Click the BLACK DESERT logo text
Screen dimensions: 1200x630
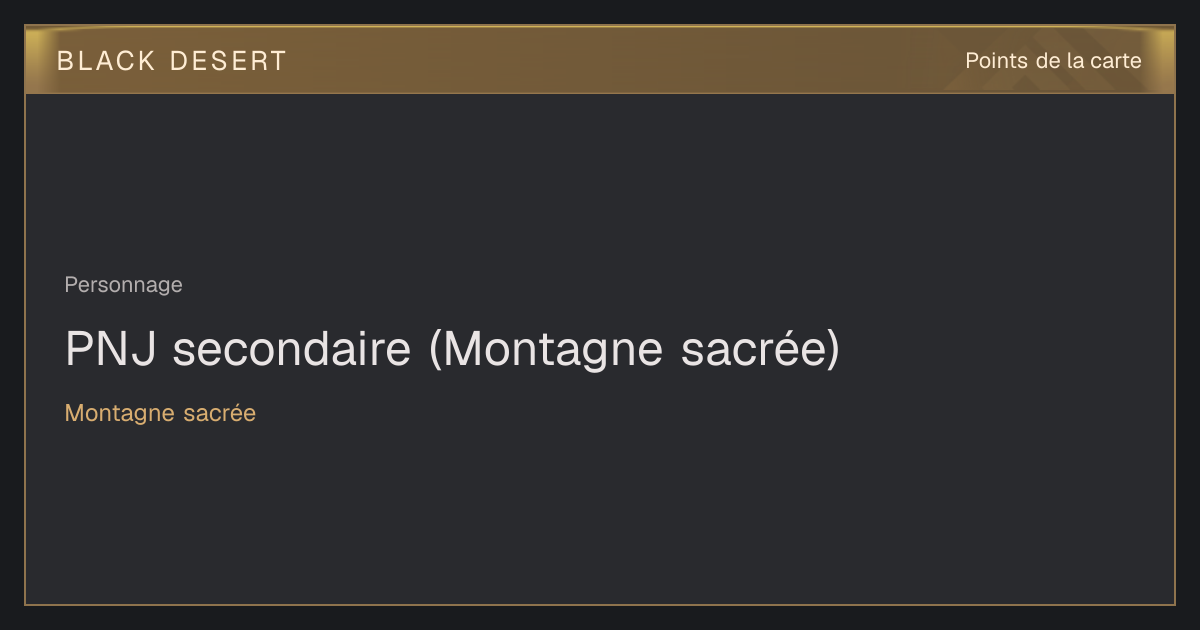pos(171,61)
